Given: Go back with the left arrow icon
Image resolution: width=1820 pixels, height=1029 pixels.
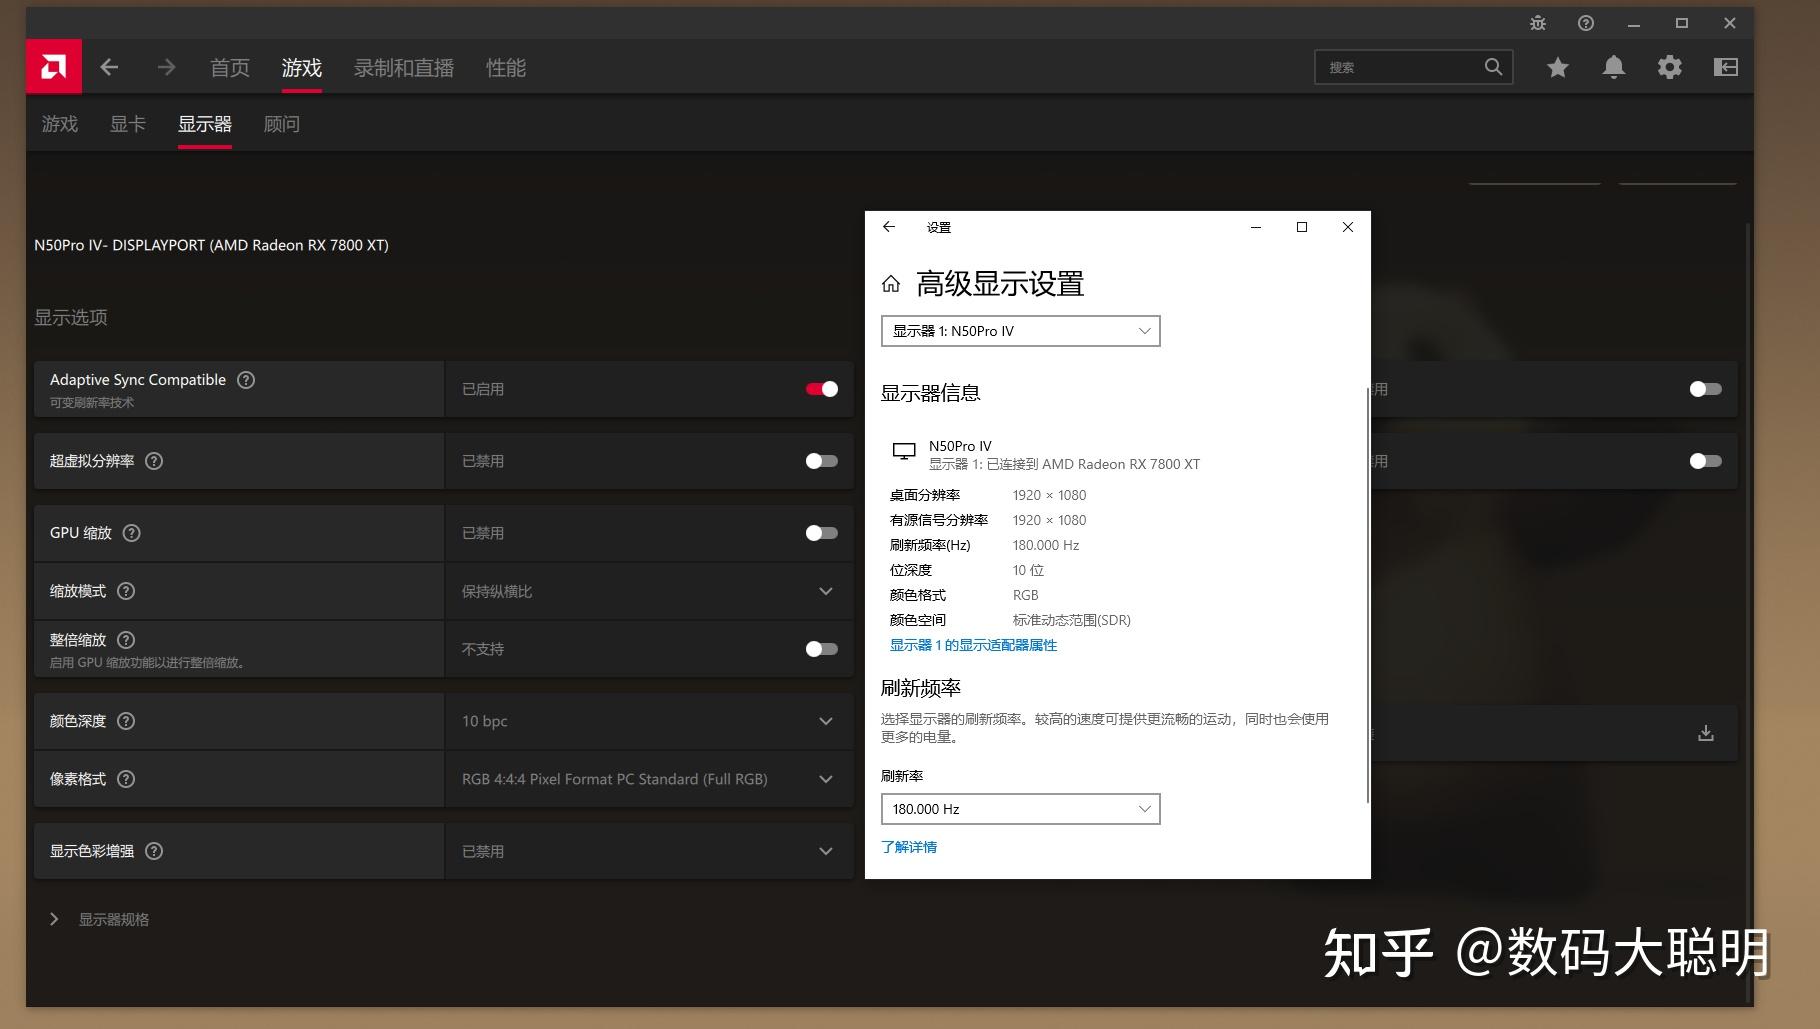Looking at the screenshot, I should coord(109,67).
